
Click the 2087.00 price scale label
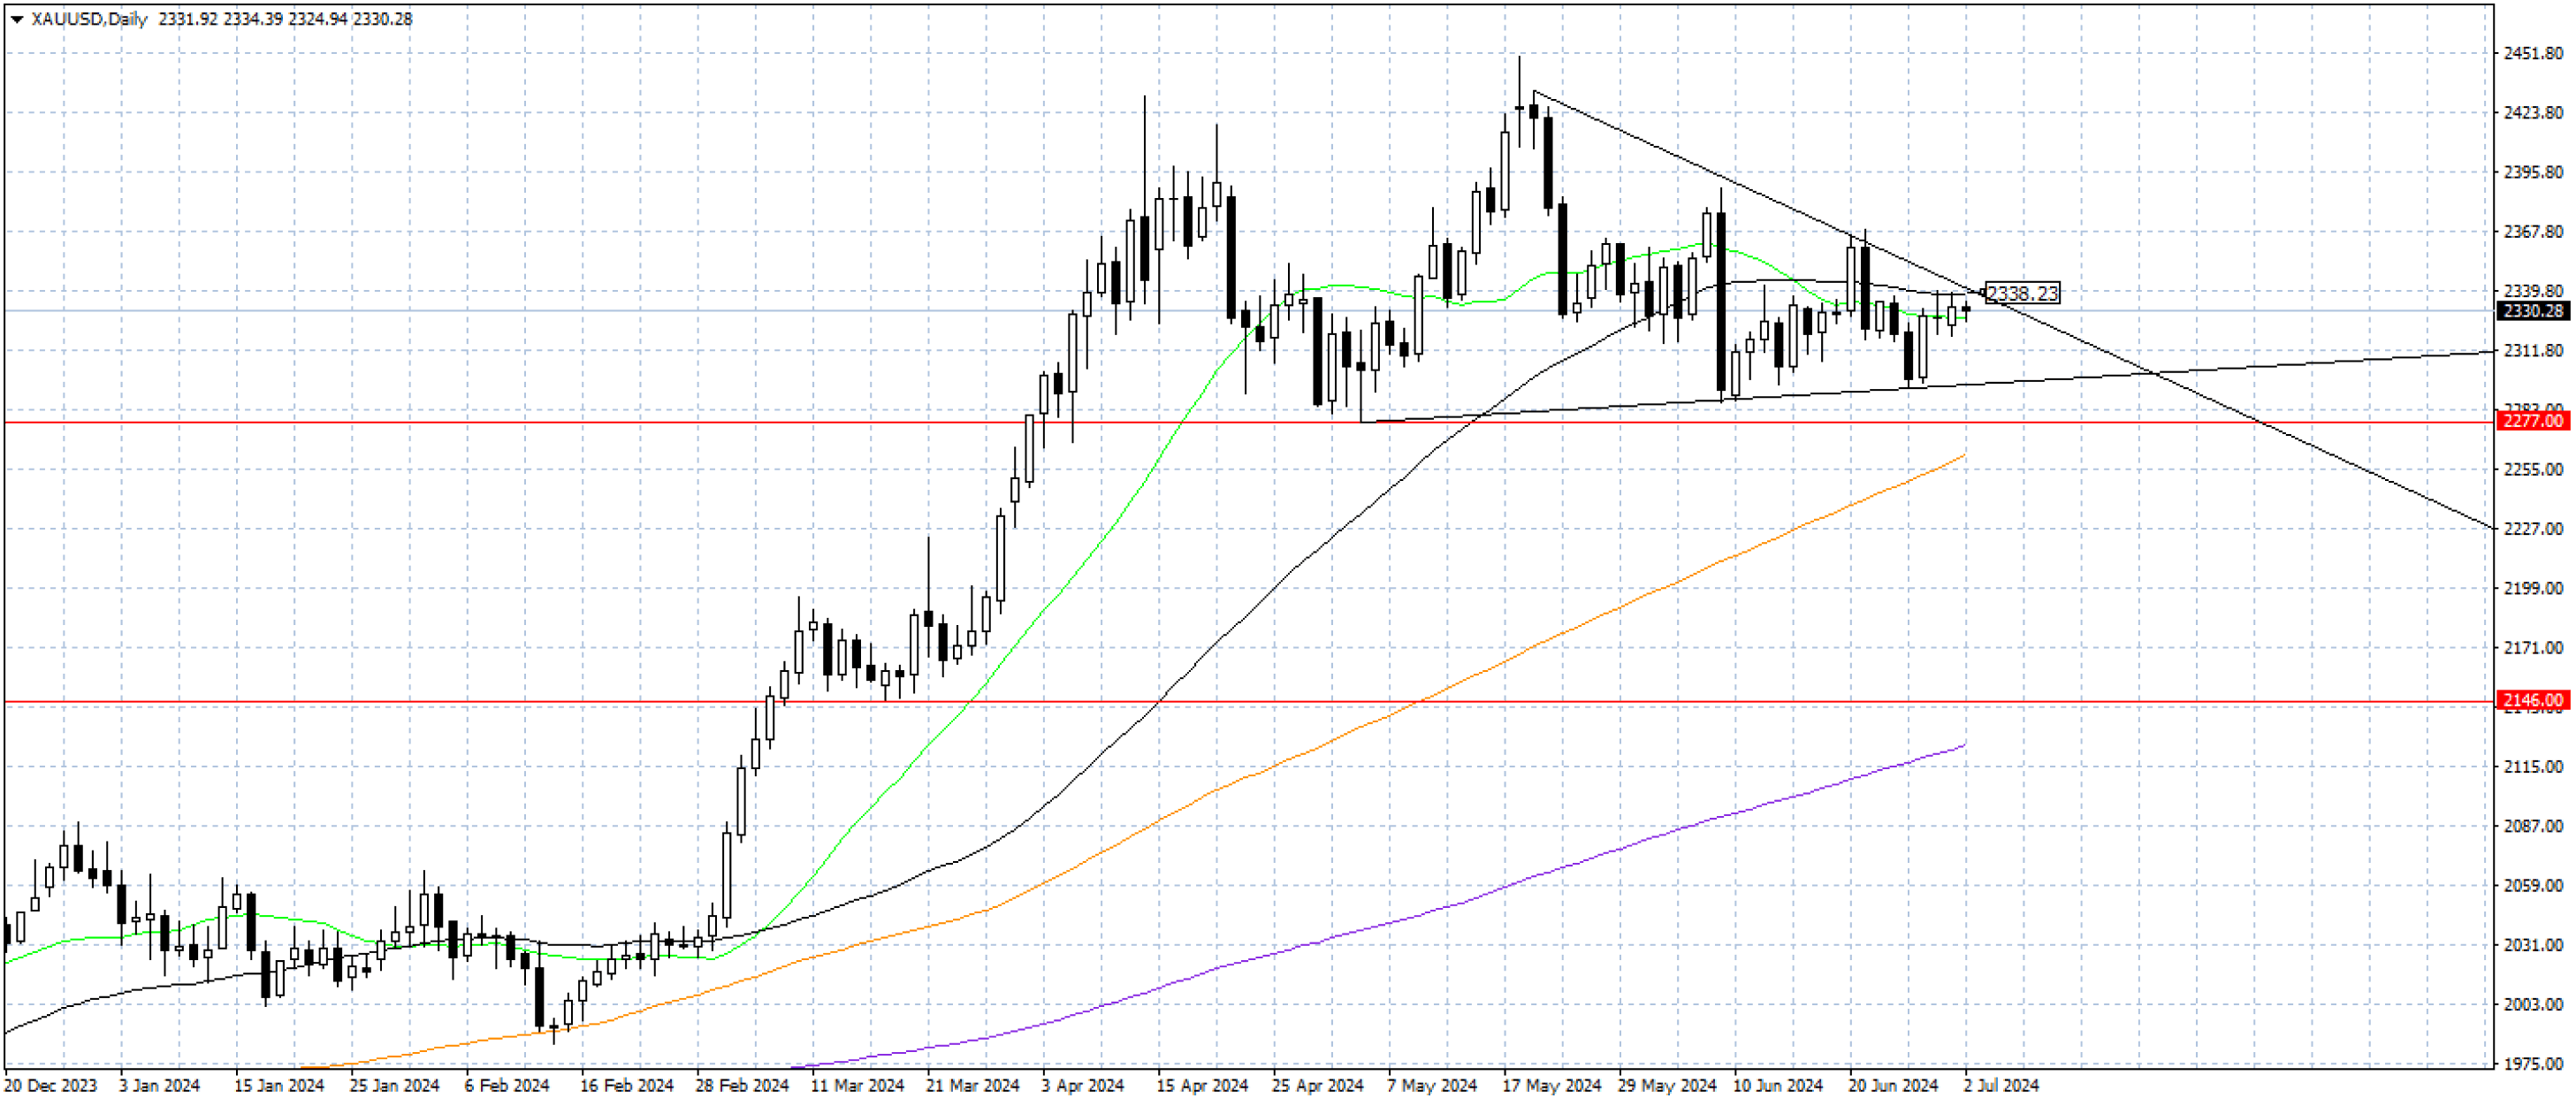pyautogui.click(x=2533, y=826)
